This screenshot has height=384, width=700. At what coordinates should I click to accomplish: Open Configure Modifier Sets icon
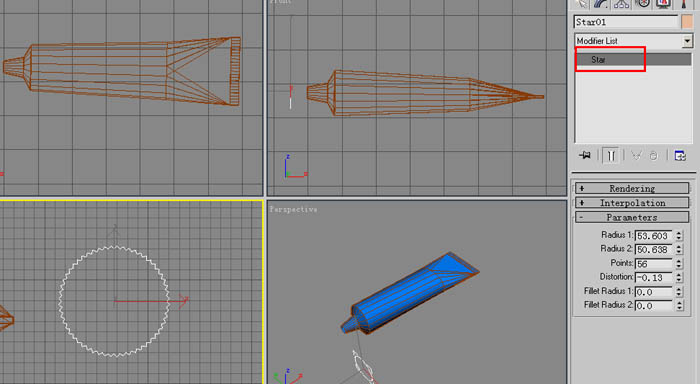point(680,155)
